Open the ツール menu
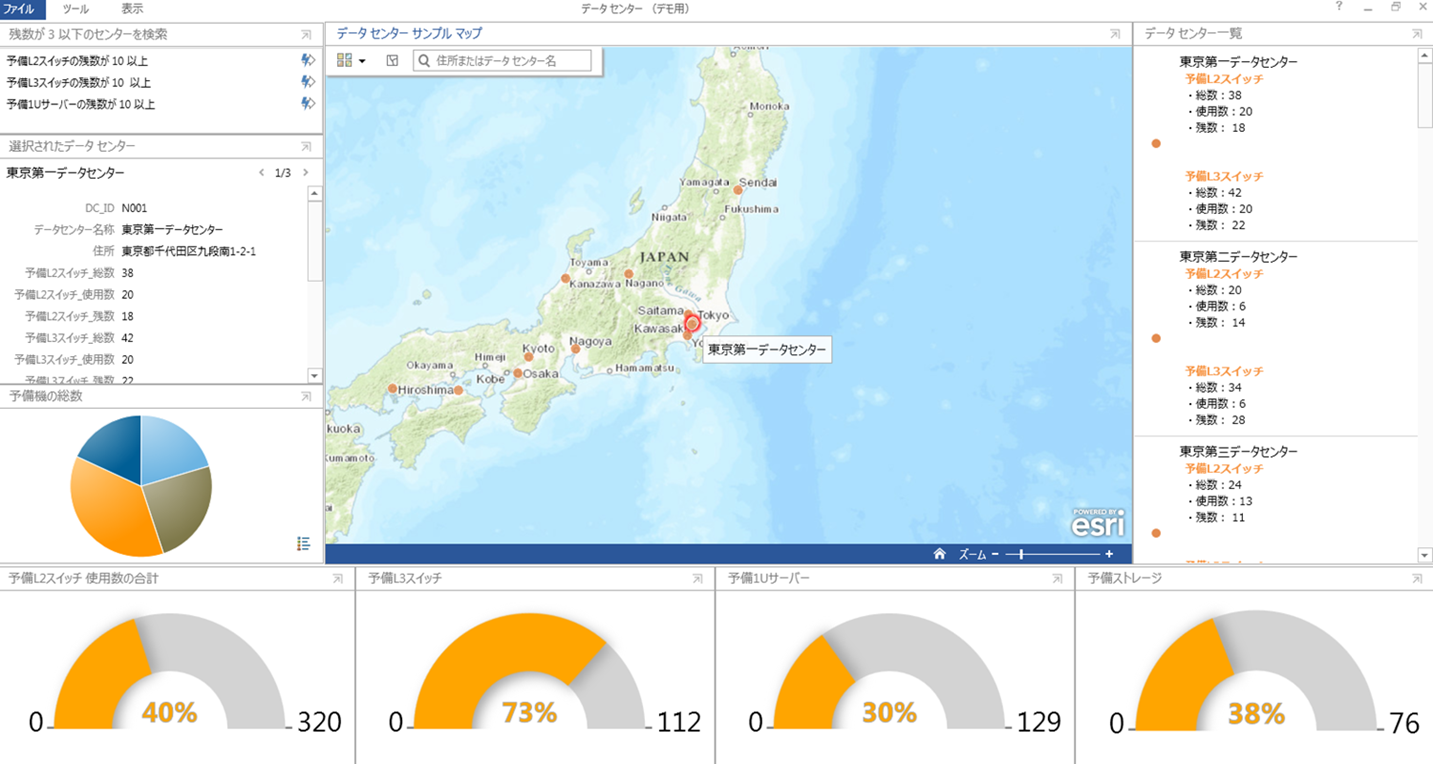This screenshot has height=764, width=1433. click(75, 9)
